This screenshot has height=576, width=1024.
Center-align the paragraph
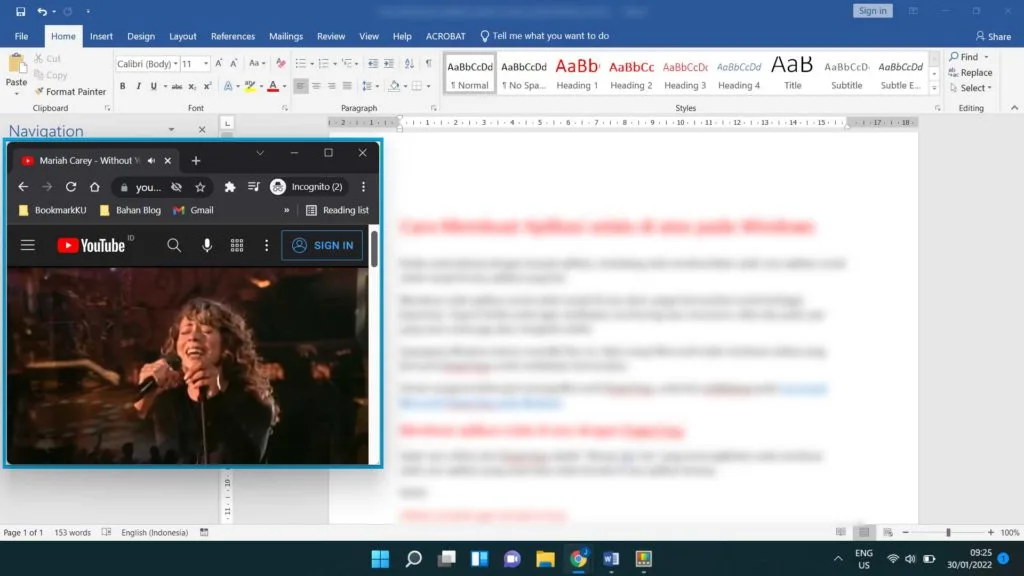(316, 86)
